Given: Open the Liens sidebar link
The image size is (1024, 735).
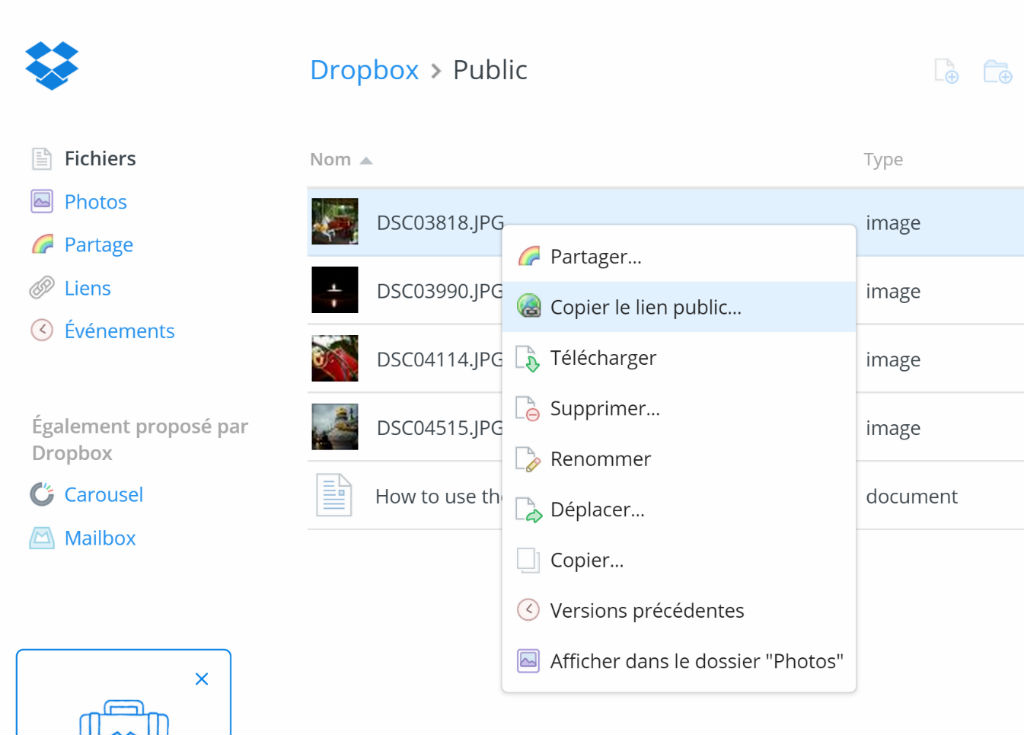Looking at the screenshot, I should point(88,288).
